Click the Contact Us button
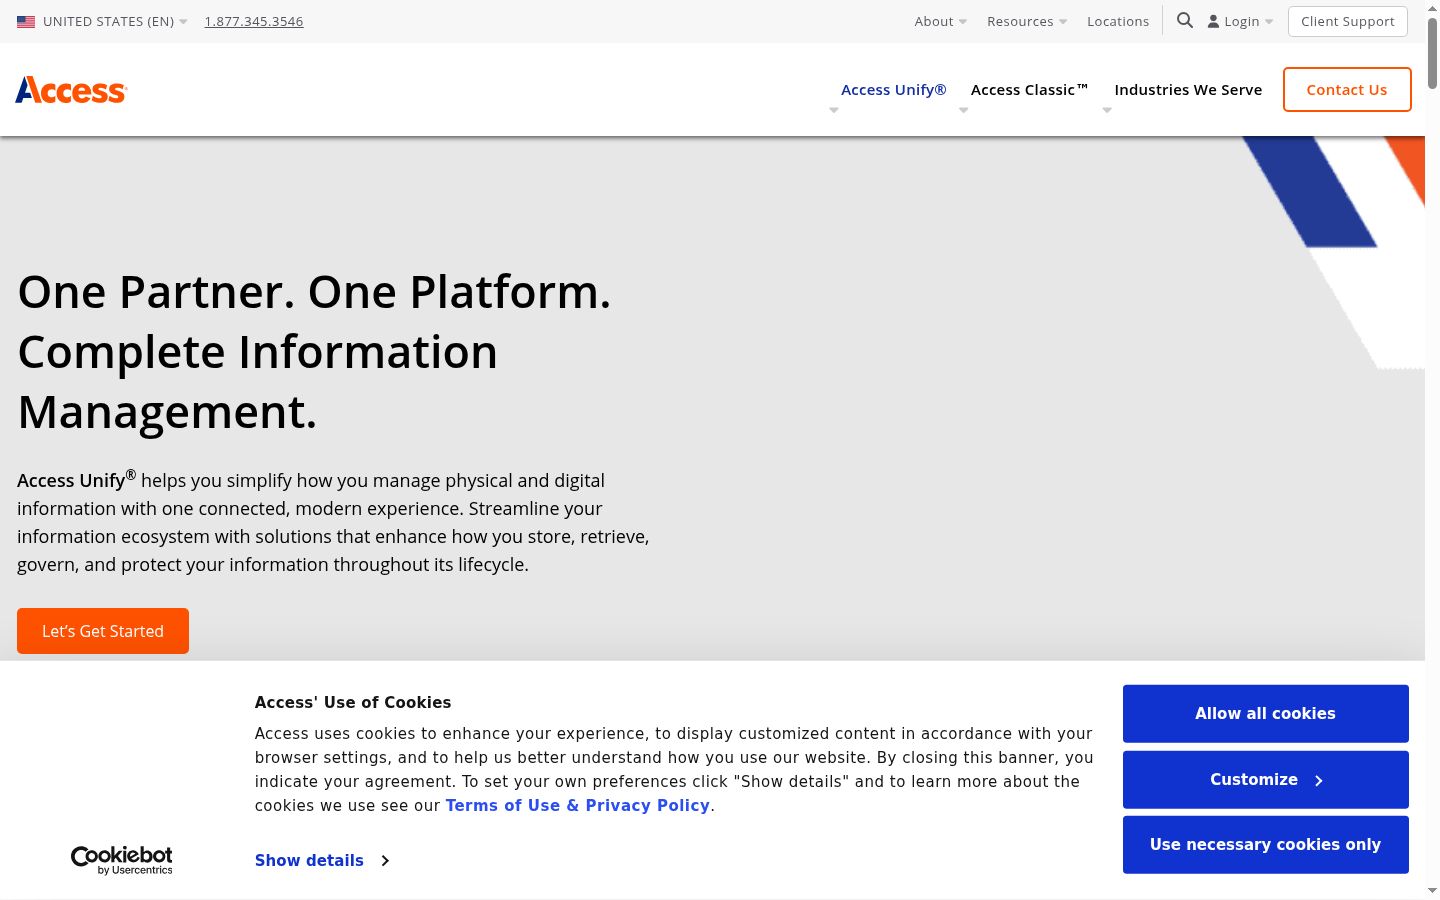Image resolution: width=1440 pixels, height=900 pixels. (x=1347, y=89)
